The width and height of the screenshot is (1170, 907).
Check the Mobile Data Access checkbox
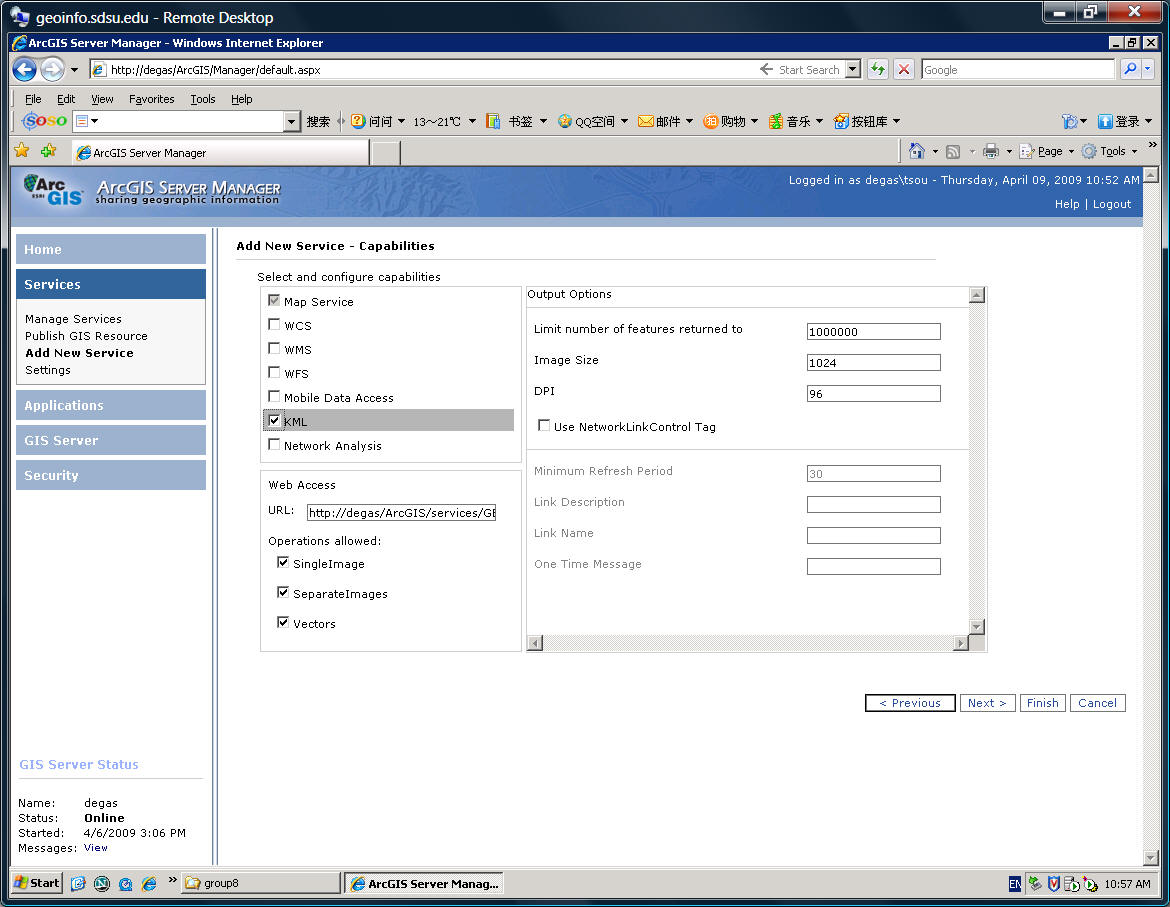coord(274,396)
